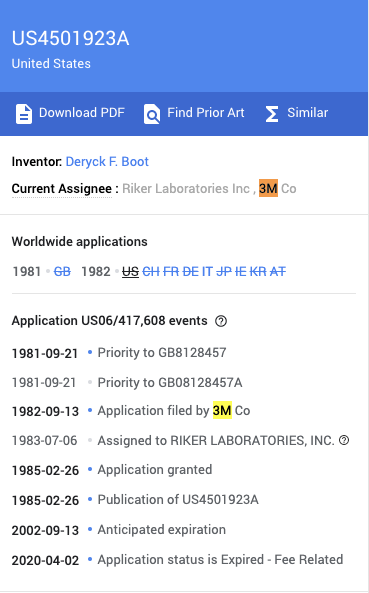Open the KR worldwide application
The width and height of the screenshot is (369, 593).
(x=258, y=272)
